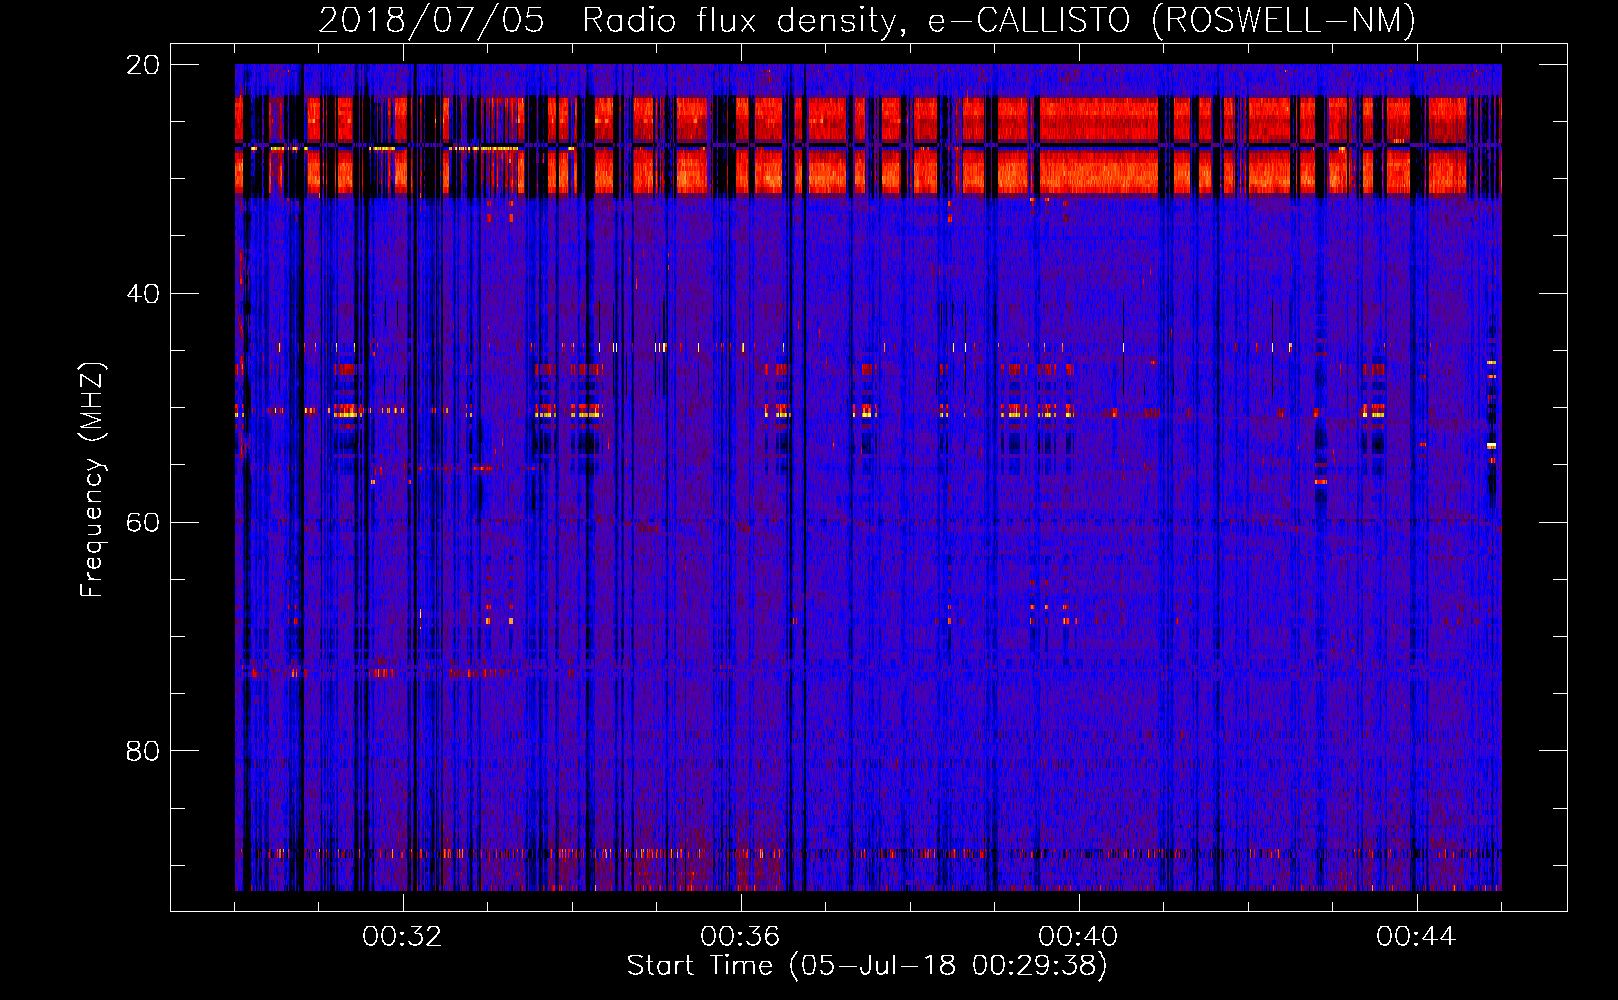Screen dimensions: 1618x1000
Task: Click the time tick label '00:40'
Action: [1078, 937]
